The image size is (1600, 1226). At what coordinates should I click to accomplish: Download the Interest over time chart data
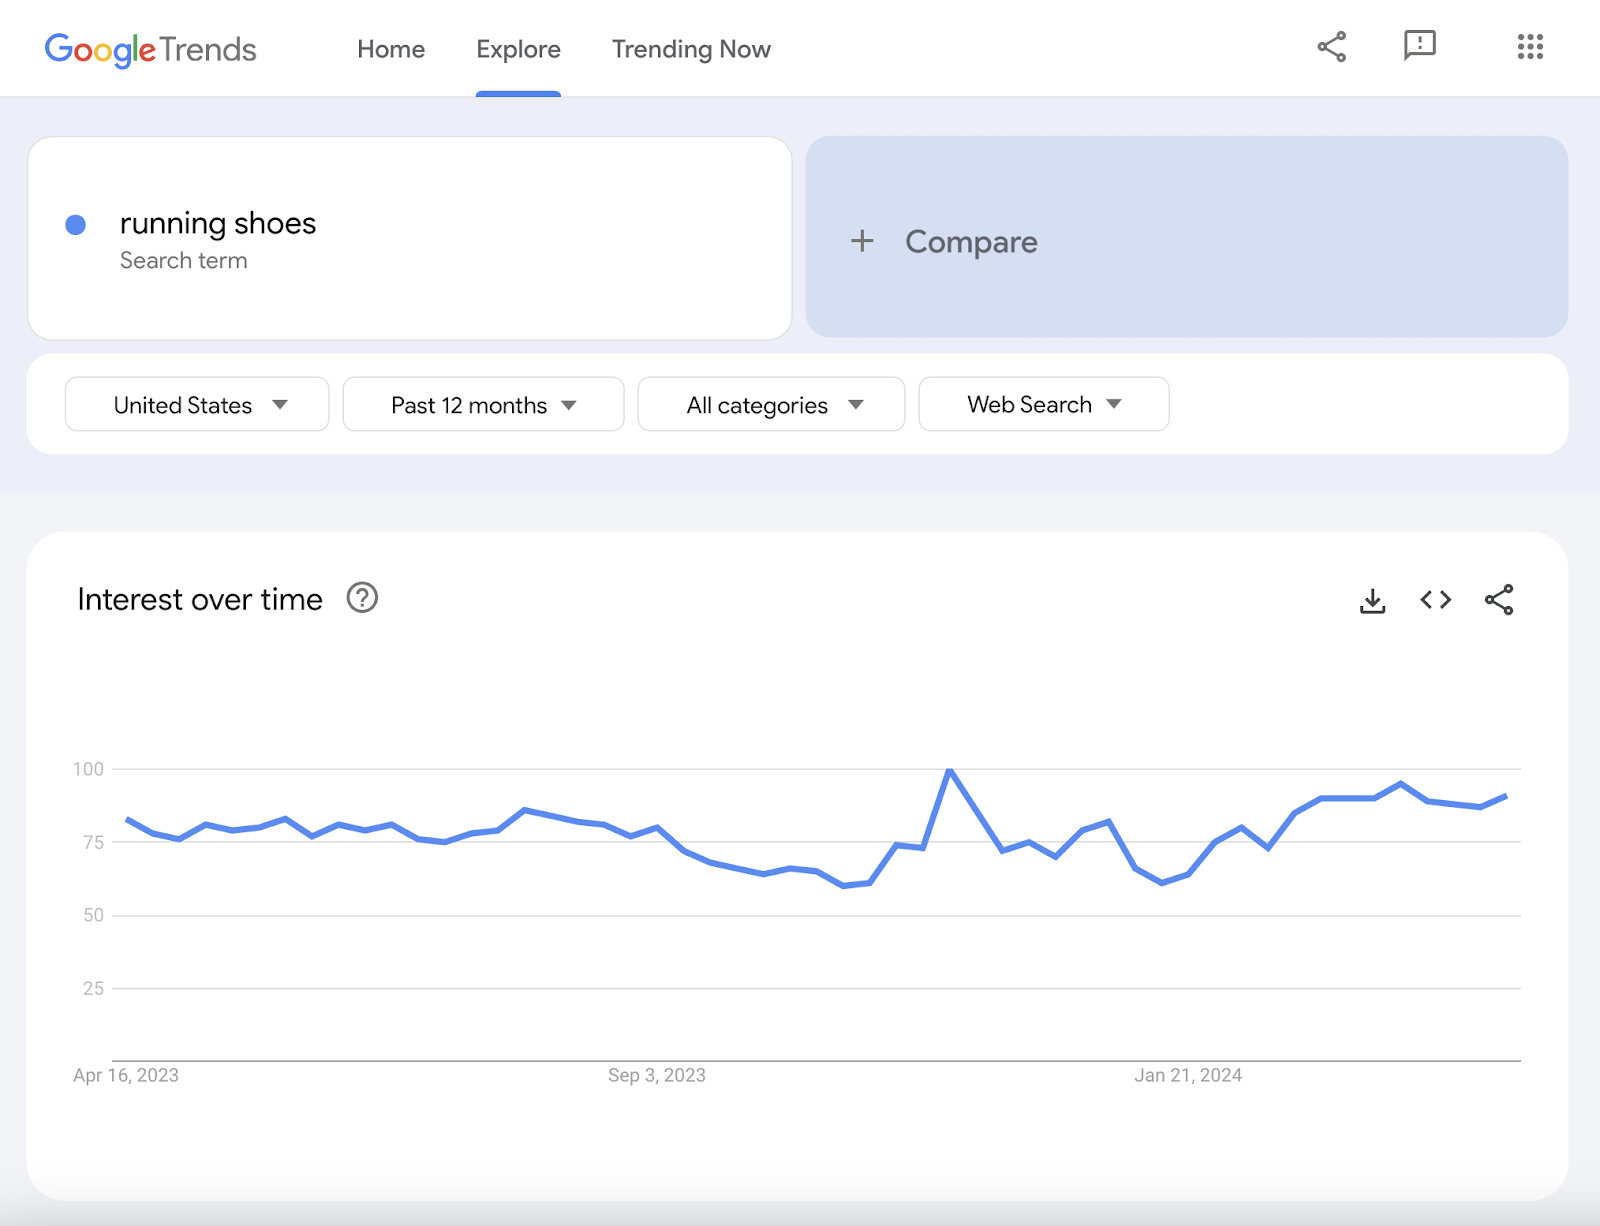click(x=1372, y=600)
